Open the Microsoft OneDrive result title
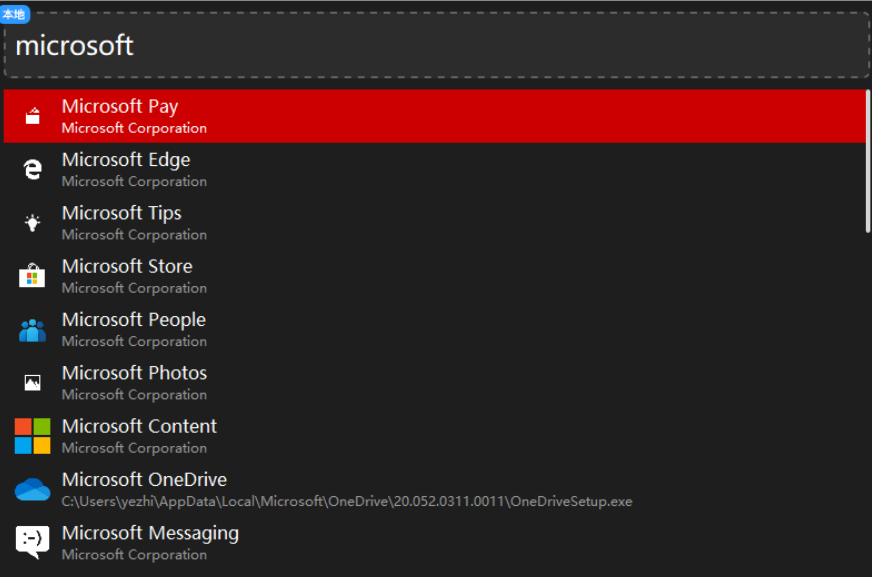This screenshot has width=872, height=577. pyautogui.click(x=145, y=480)
